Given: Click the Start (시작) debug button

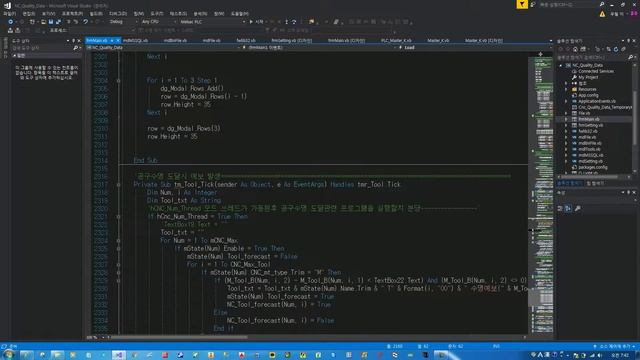Looking at the screenshot, I should [256, 22].
